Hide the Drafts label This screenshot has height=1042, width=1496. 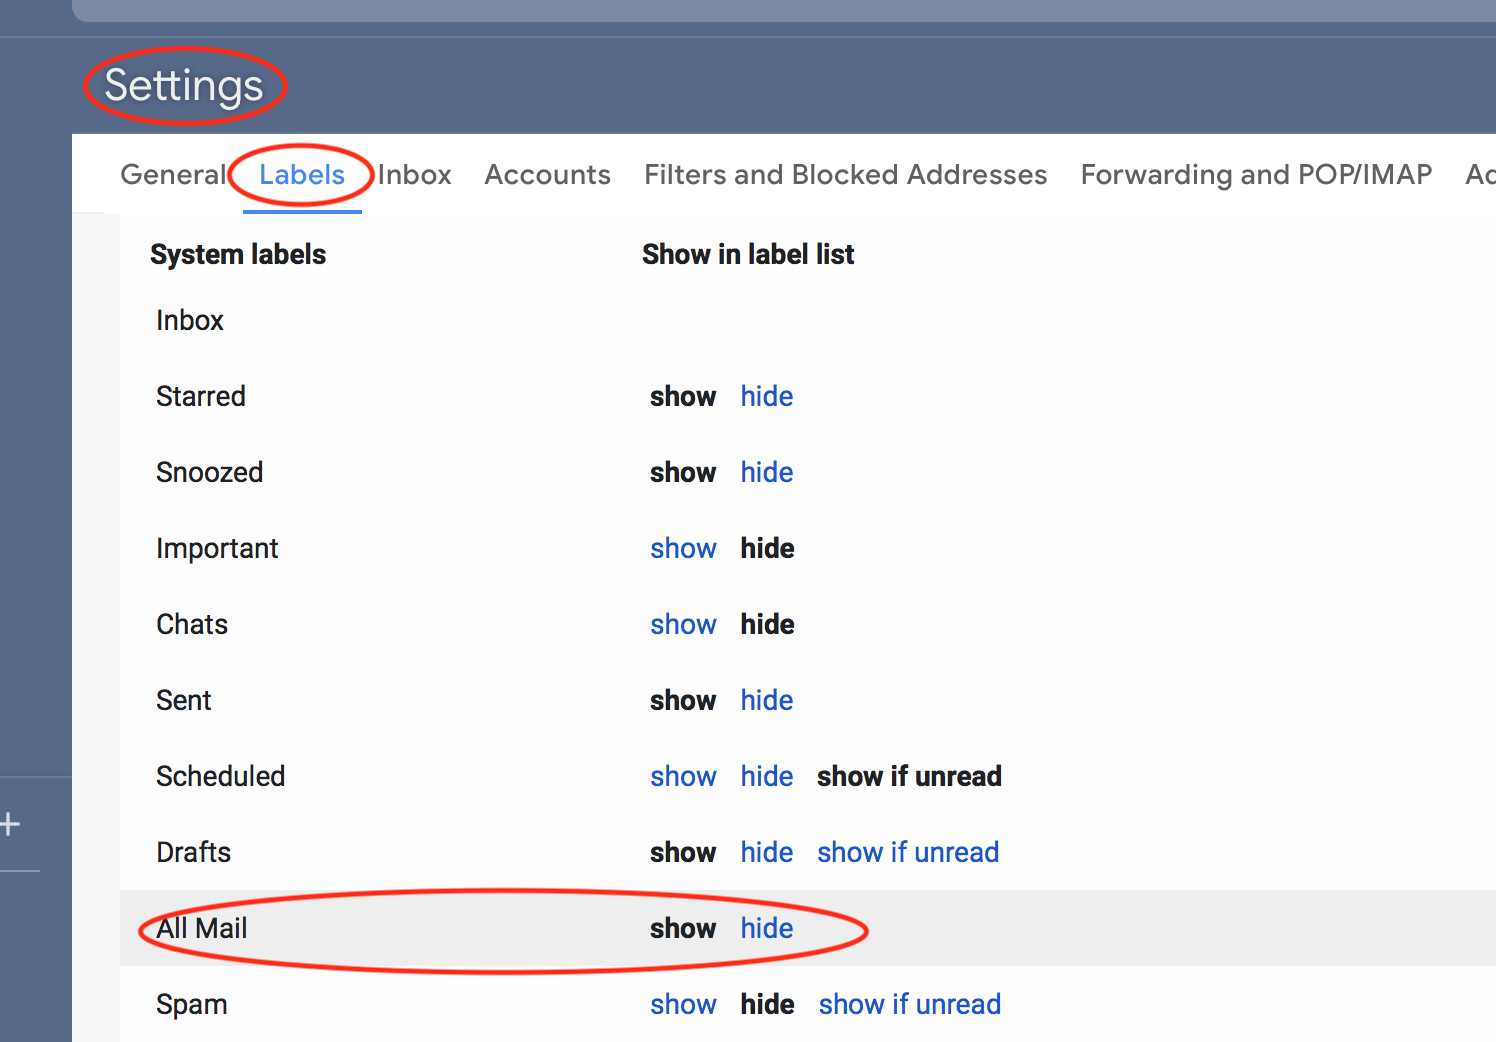[x=766, y=852]
